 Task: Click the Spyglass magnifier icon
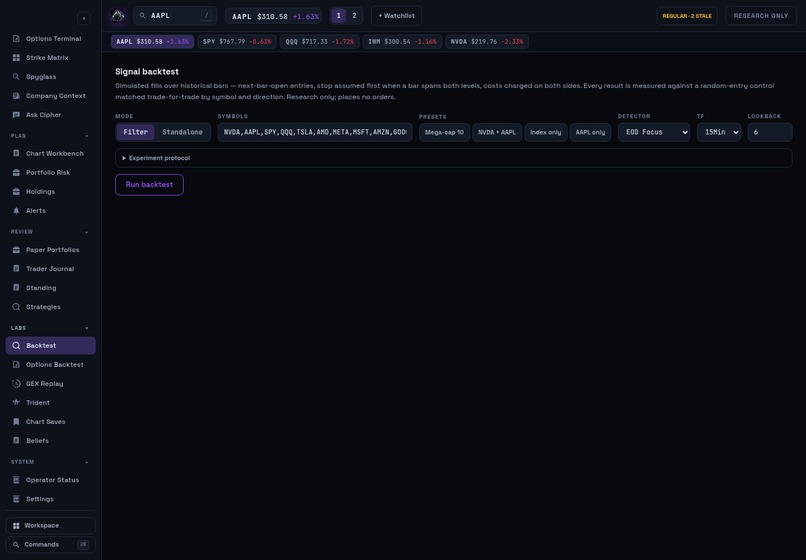tap(16, 77)
